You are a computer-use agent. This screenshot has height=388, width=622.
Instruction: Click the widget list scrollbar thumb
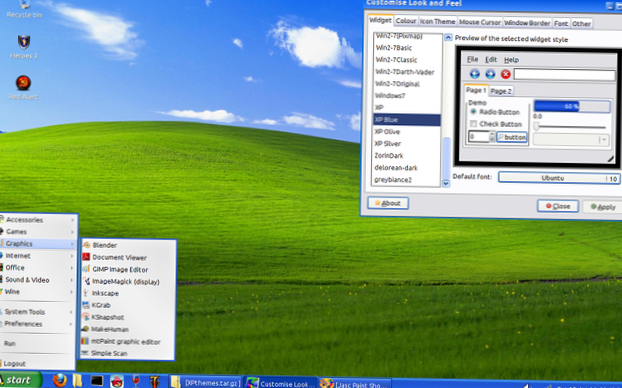point(446,158)
